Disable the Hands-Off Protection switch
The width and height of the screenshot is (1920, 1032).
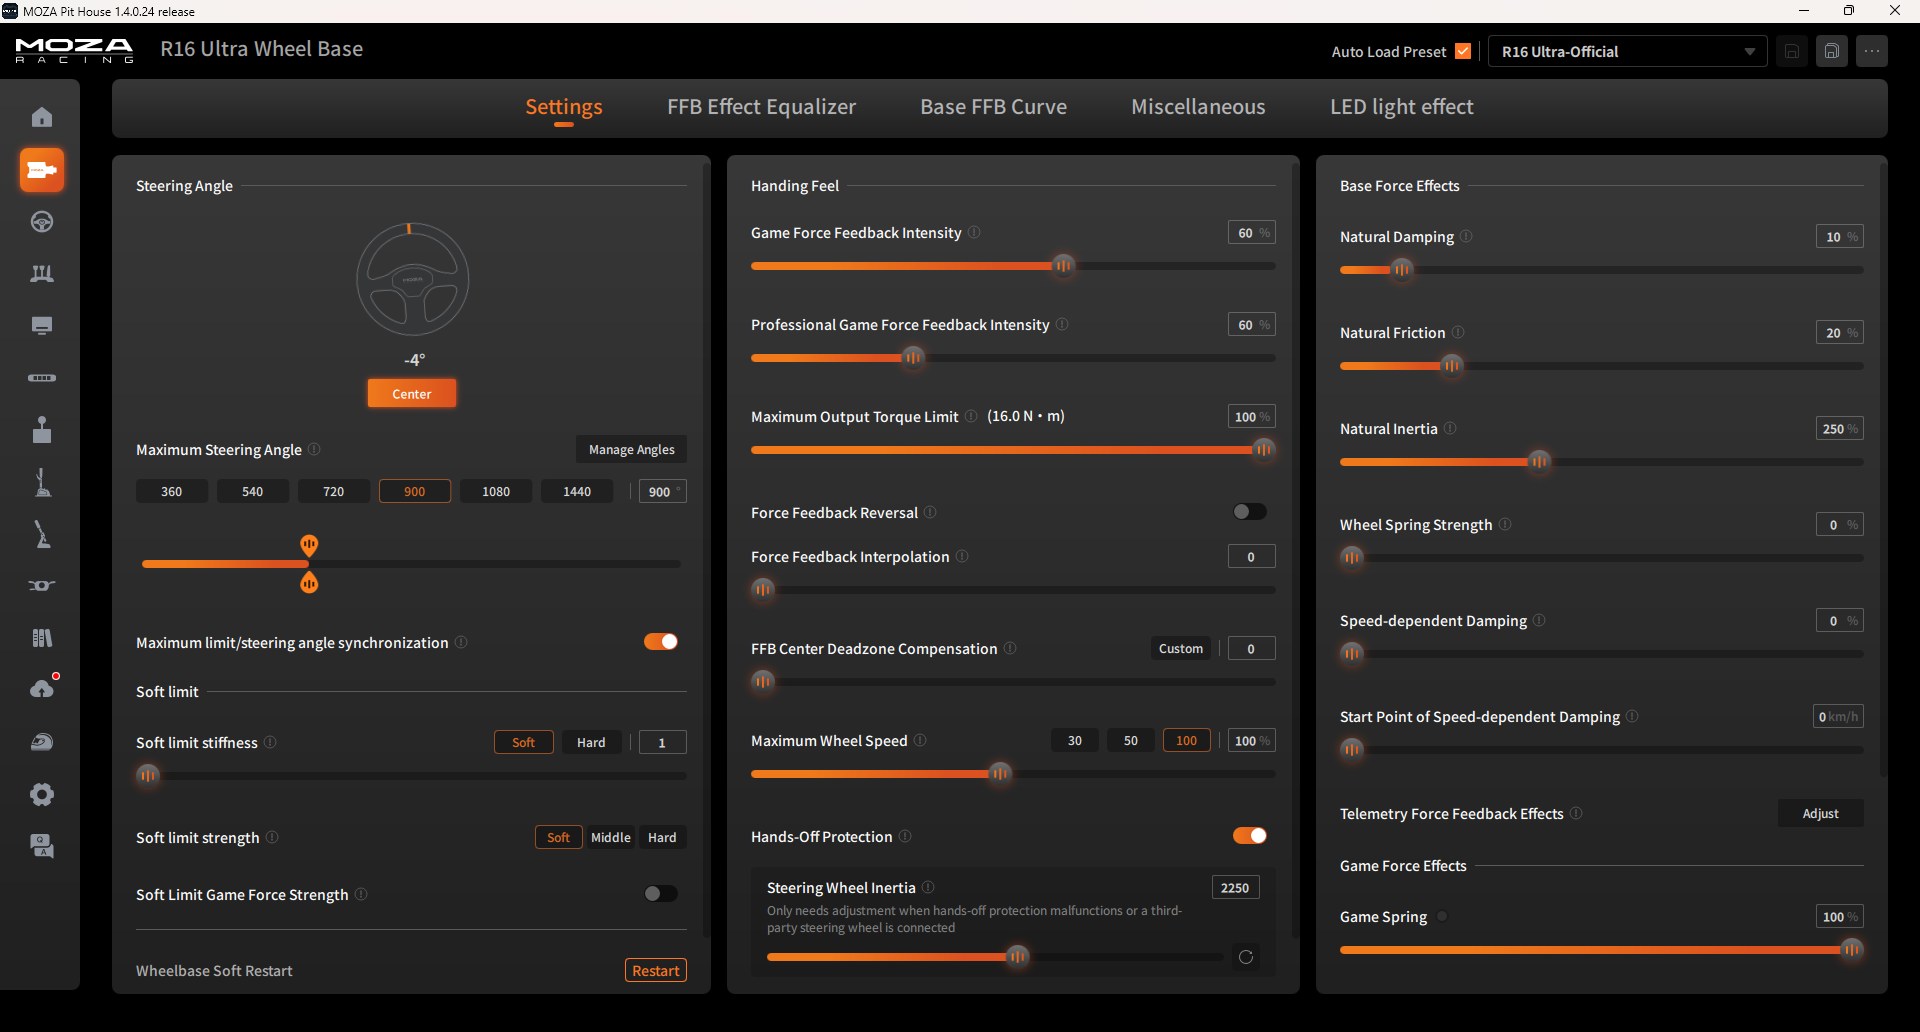[1250, 836]
